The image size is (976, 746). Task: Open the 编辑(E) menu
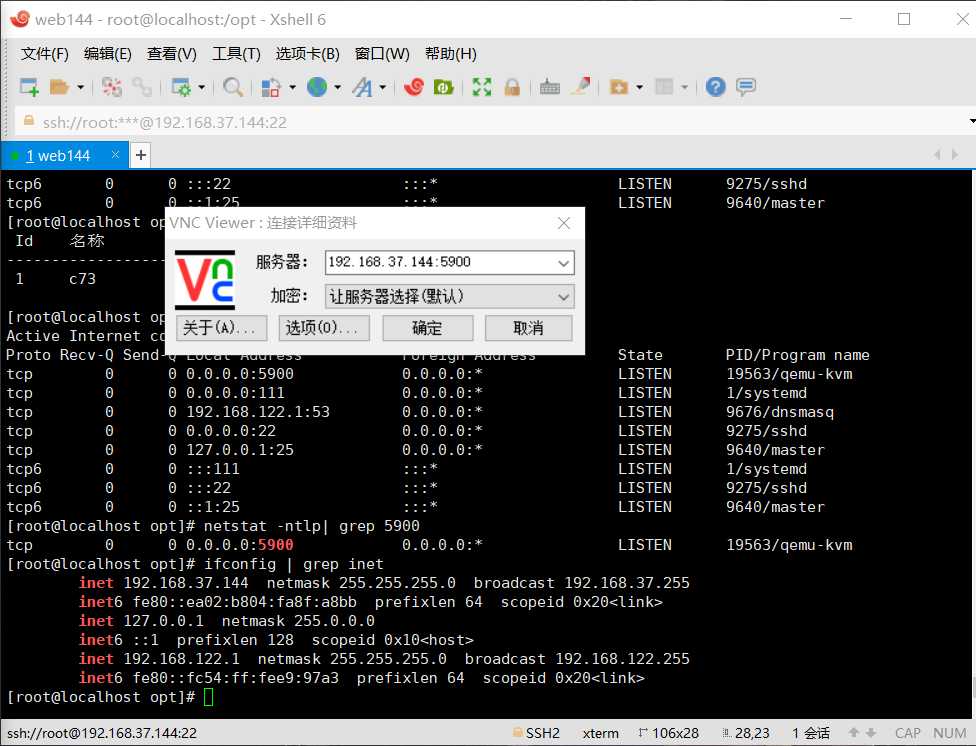pyautogui.click(x=108, y=54)
